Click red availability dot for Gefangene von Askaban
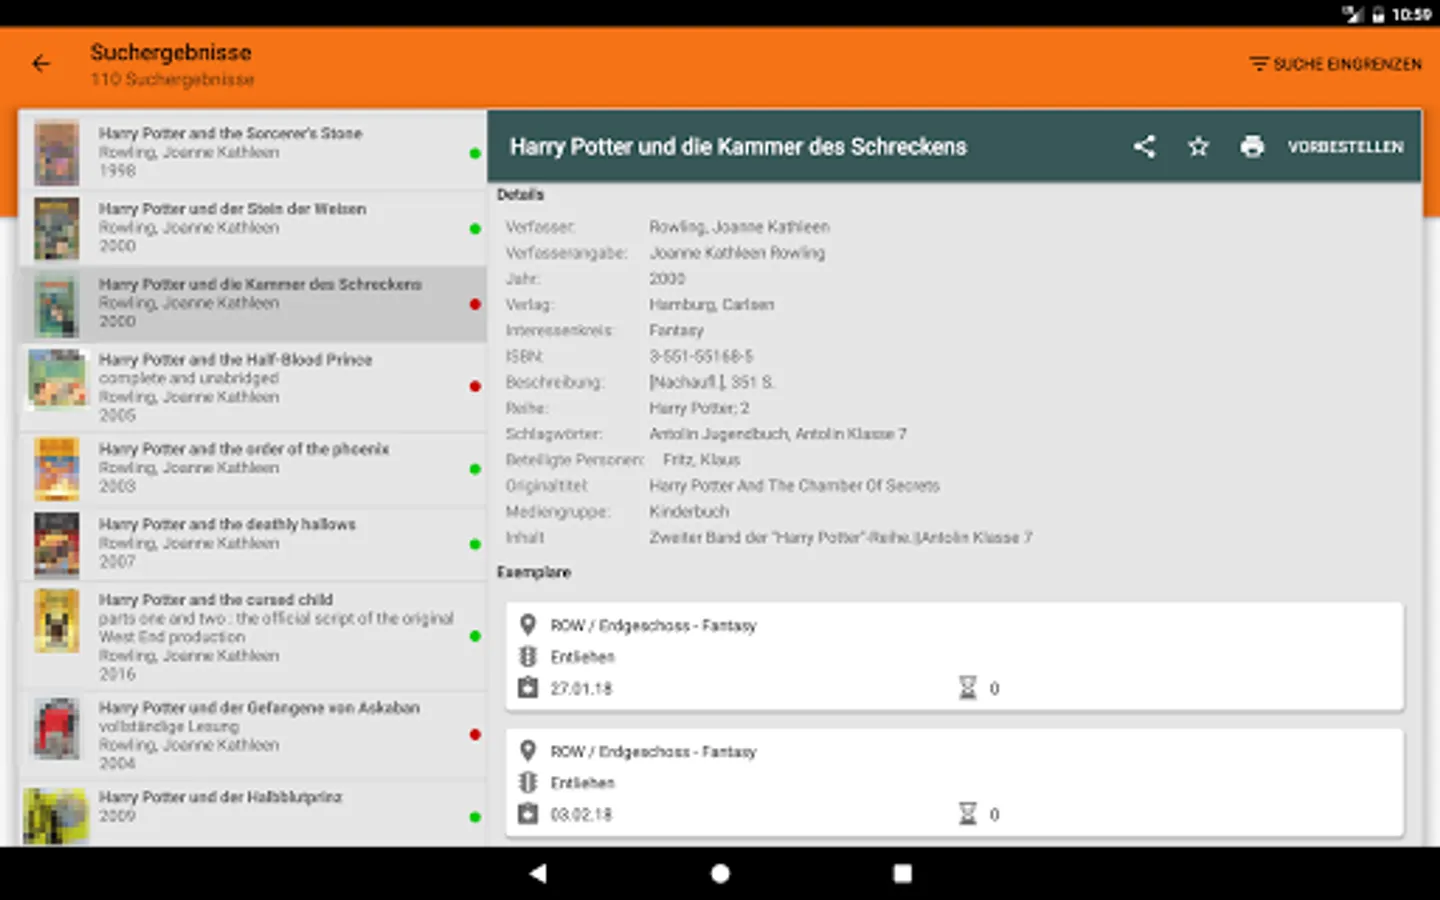Image resolution: width=1440 pixels, height=900 pixels. click(x=475, y=734)
